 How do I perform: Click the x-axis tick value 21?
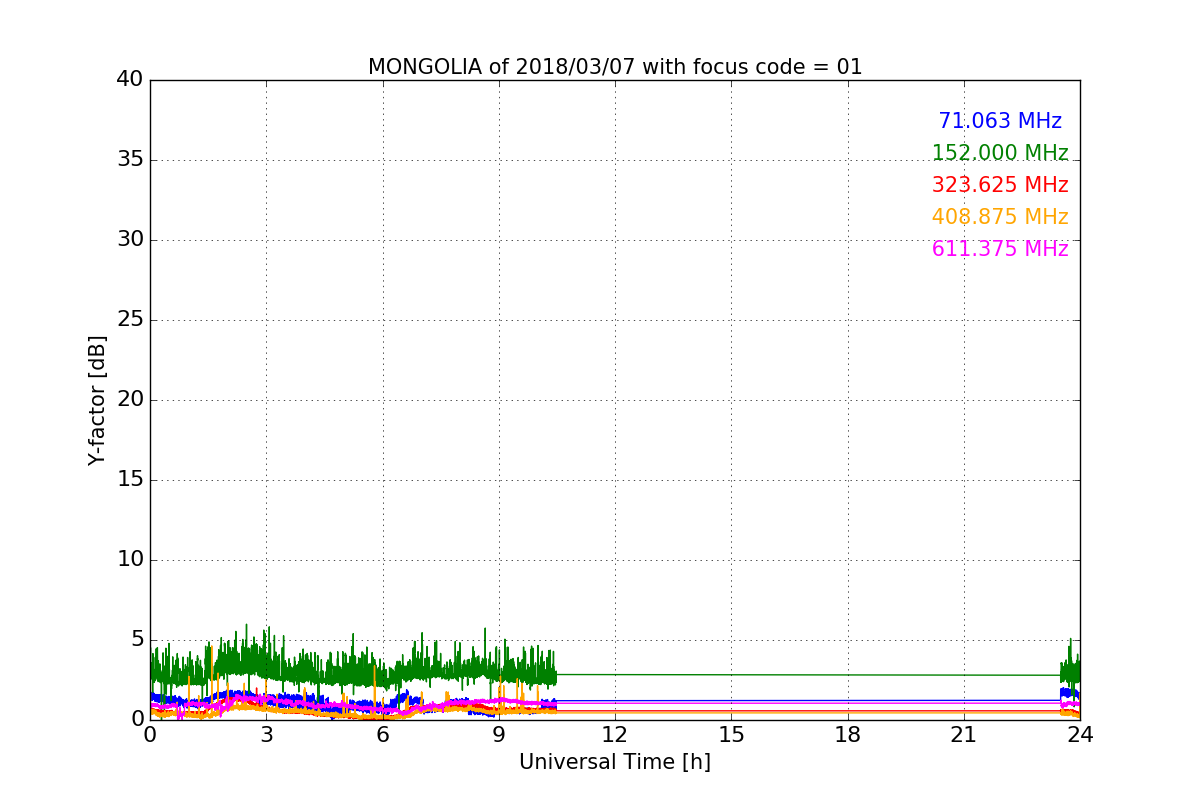pos(964,735)
